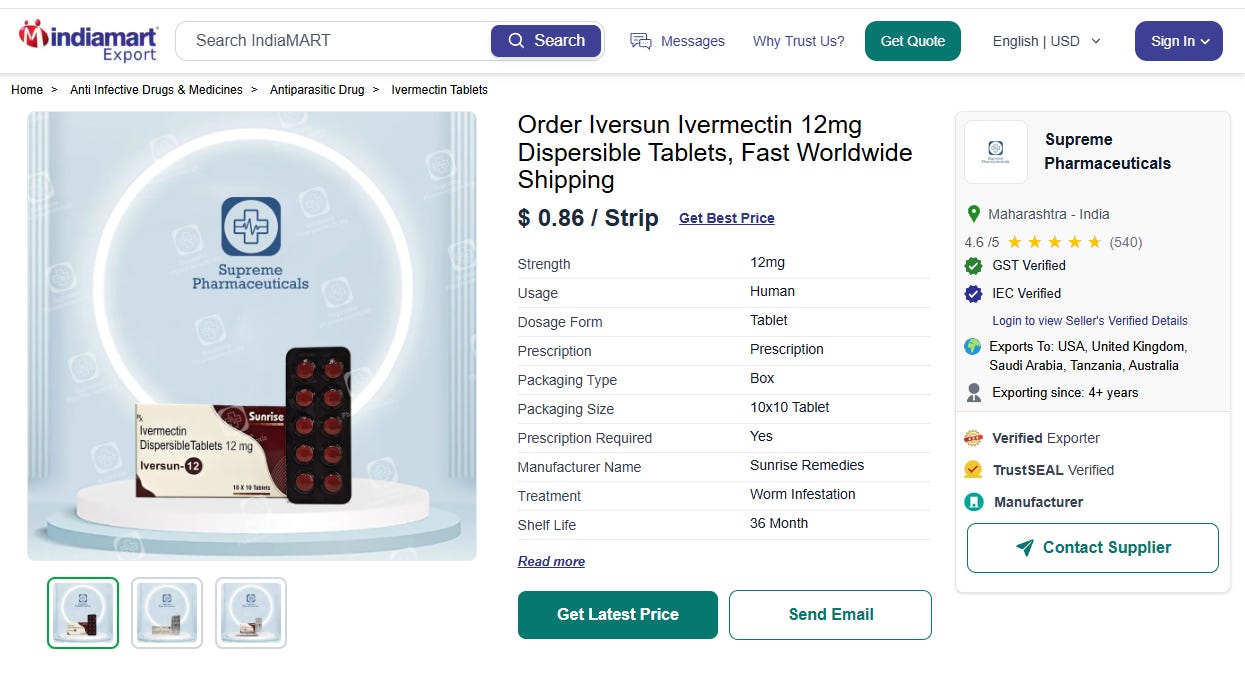Click the Manufacturer building icon
This screenshot has width=1245, height=689.
point(973,502)
